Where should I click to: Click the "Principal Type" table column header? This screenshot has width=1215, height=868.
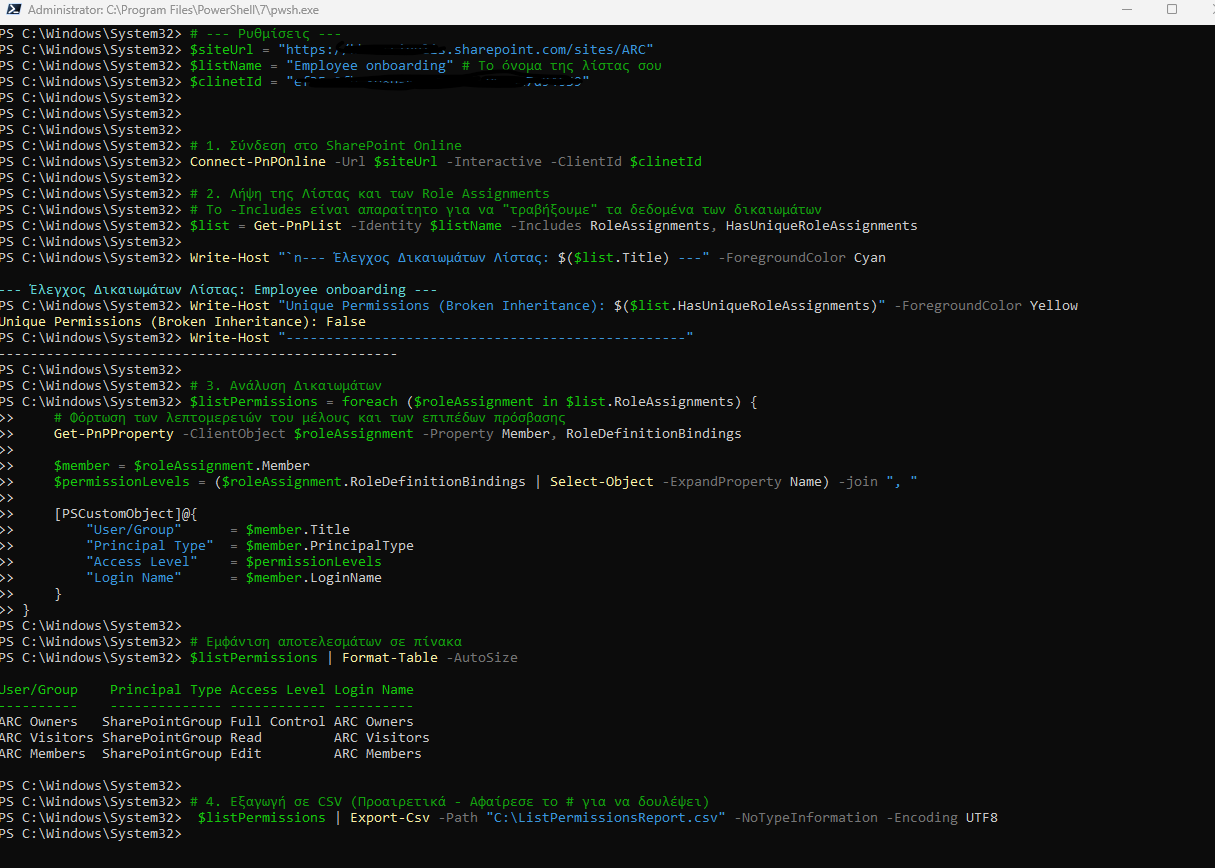tap(165, 690)
